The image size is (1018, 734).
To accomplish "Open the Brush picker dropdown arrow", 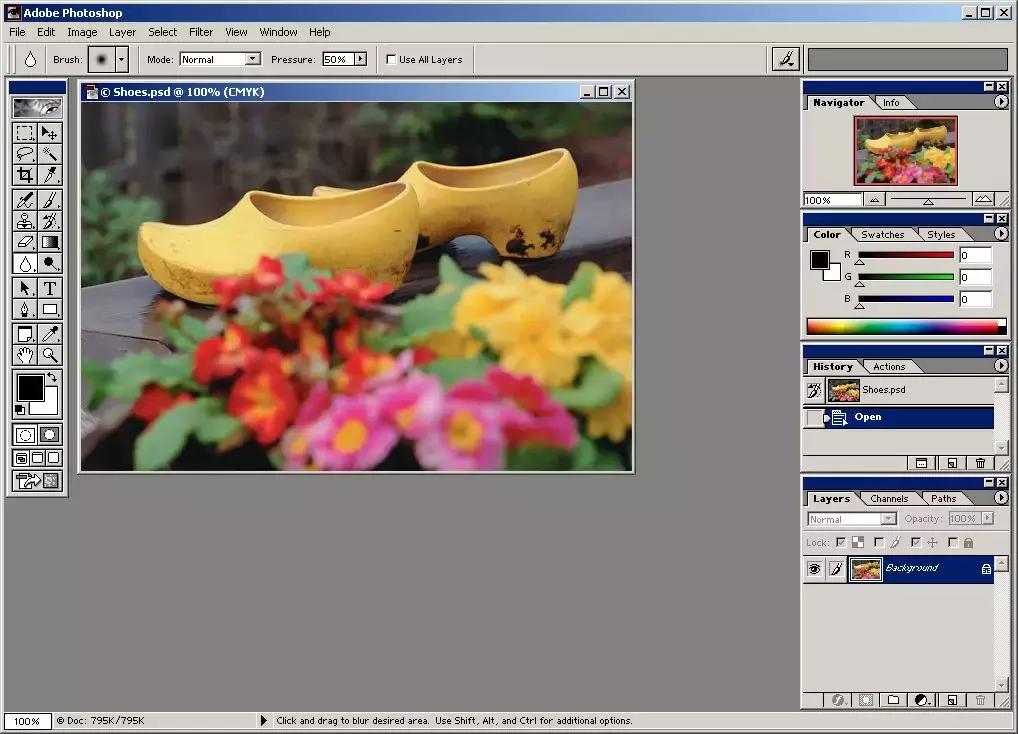I will pyautogui.click(x=122, y=60).
